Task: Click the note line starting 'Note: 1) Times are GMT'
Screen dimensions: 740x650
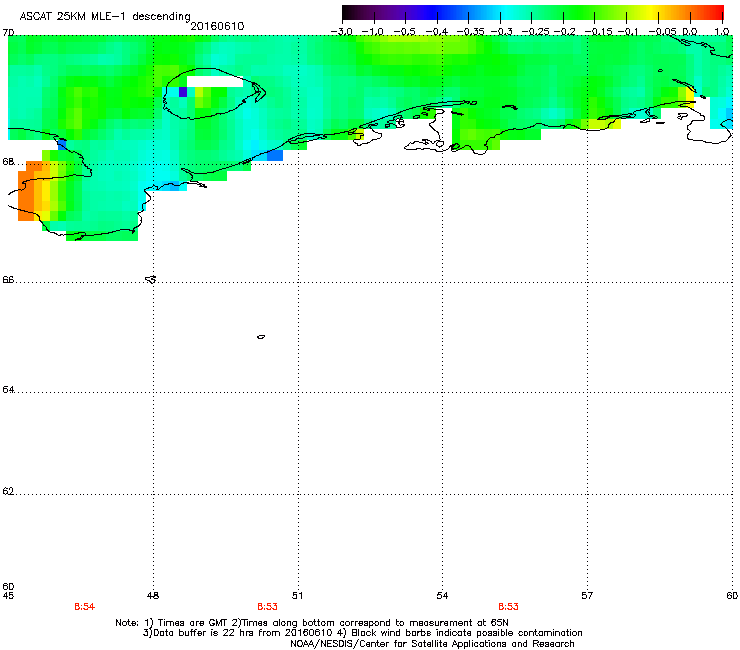Action: pyautogui.click(x=311, y=623)
